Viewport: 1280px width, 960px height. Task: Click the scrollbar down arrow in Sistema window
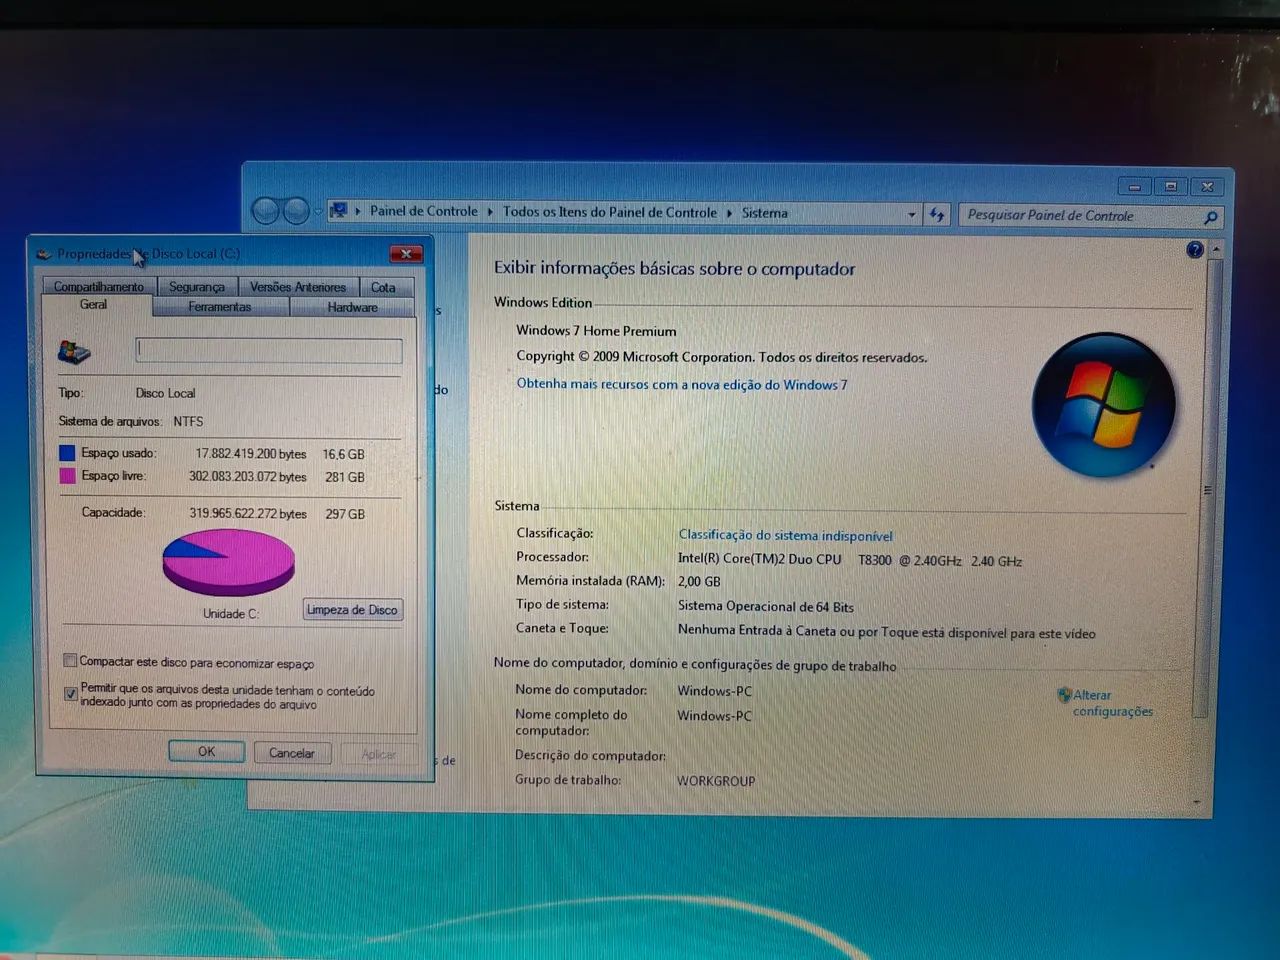(x=1197, y=802)
